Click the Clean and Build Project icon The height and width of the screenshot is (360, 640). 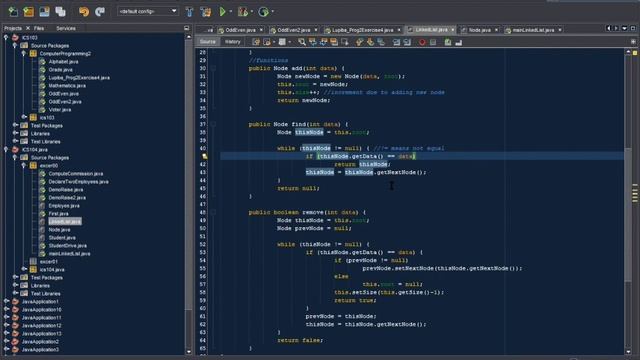click(206, 11)
